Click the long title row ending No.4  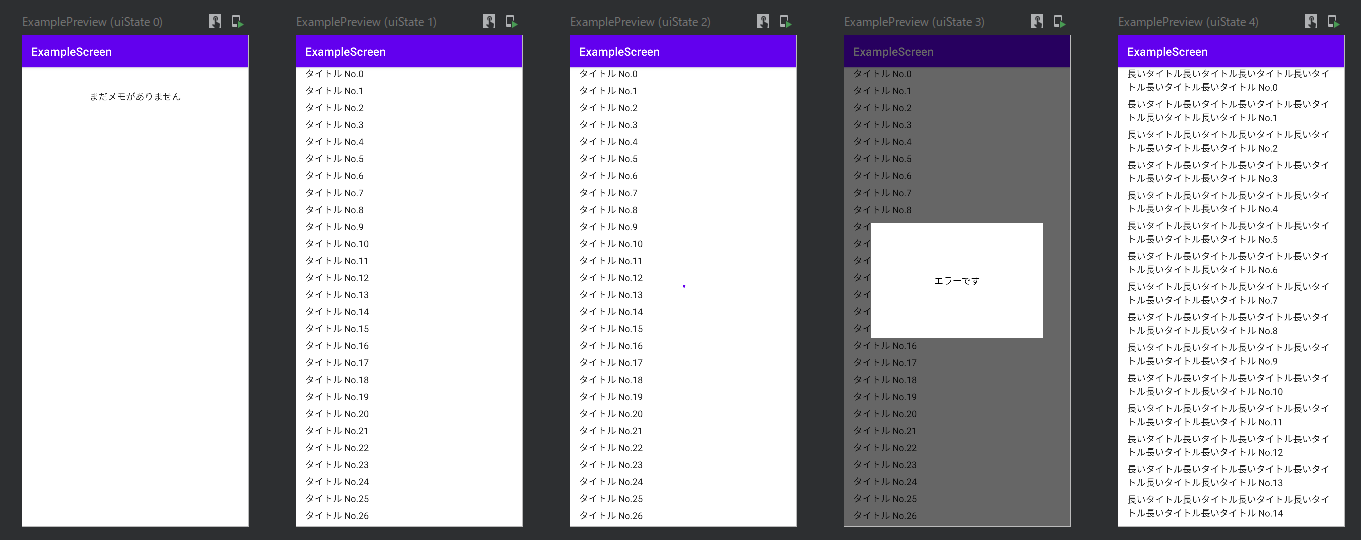tap(1231, 203)
